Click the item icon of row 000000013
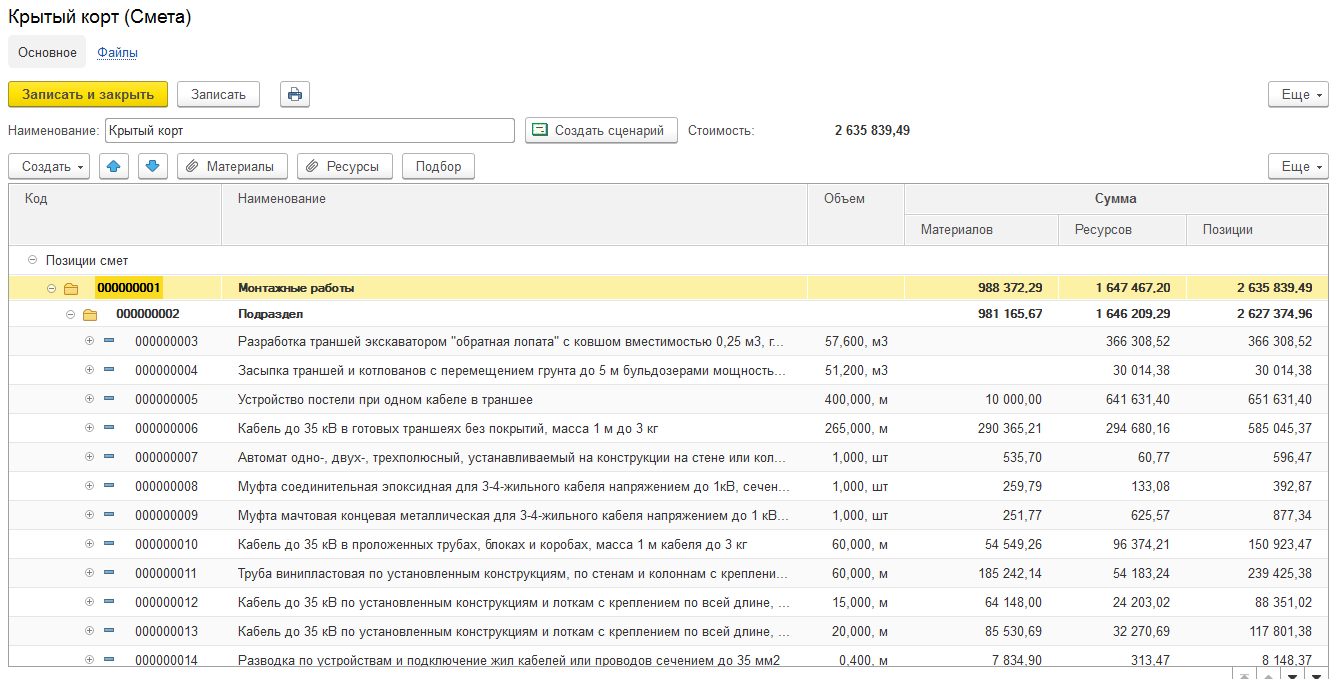Image resolution: width=1337 pixels, height=679 pixels. pos(109,631)
